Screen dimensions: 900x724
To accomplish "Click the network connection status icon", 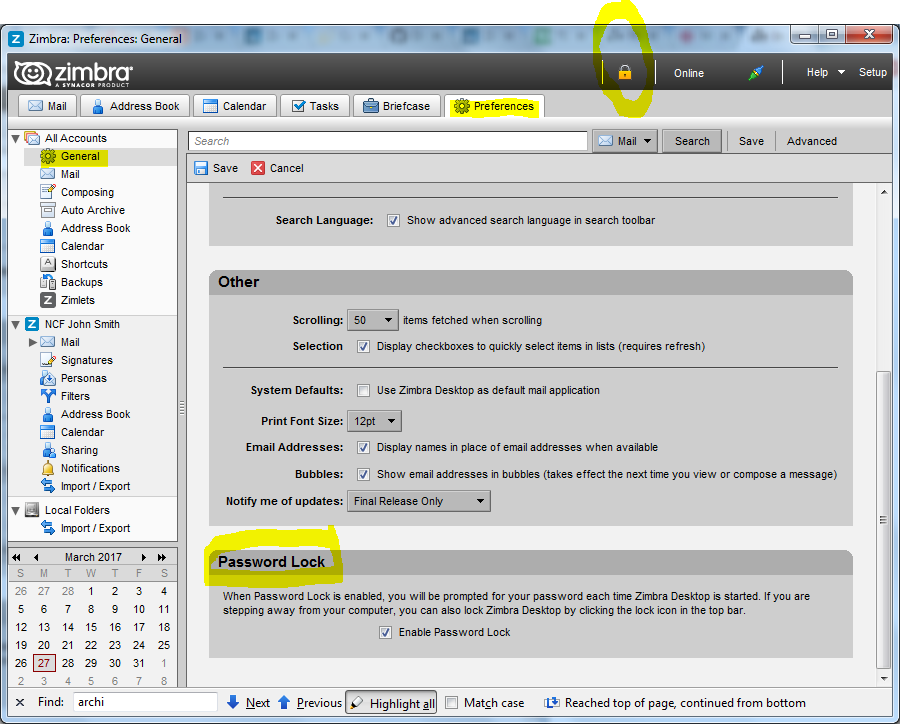I will pyautogui.click(x=756, y=72).
